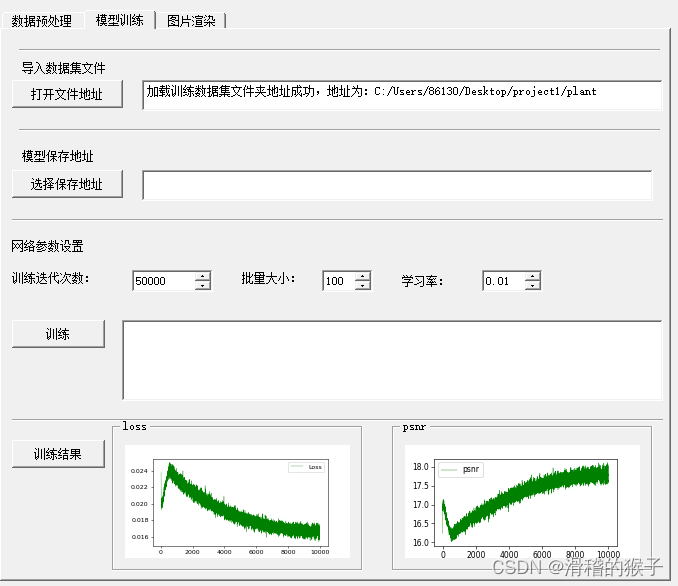678x586 pixels.
Task: Click the 学习率 value field showing 0.01
Action: pyautogui.click(x=504, y=281)
